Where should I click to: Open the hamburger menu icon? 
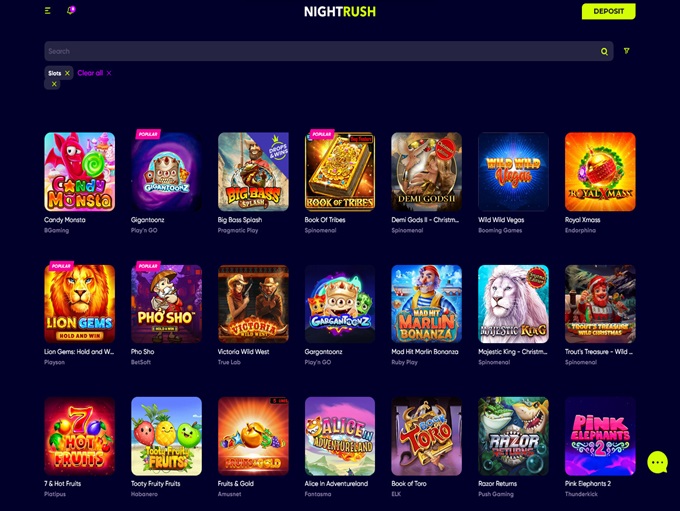pyautogui.click(x=48, y=11)
